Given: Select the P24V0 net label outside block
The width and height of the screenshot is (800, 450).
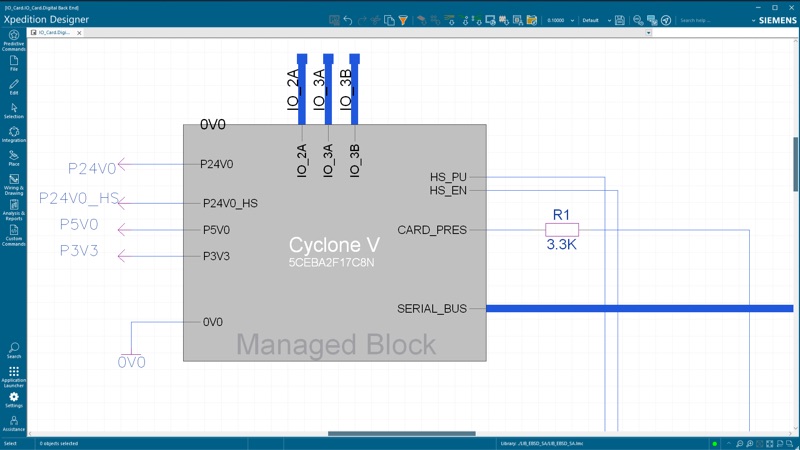Looking at the screenshot, I should 92,169.
